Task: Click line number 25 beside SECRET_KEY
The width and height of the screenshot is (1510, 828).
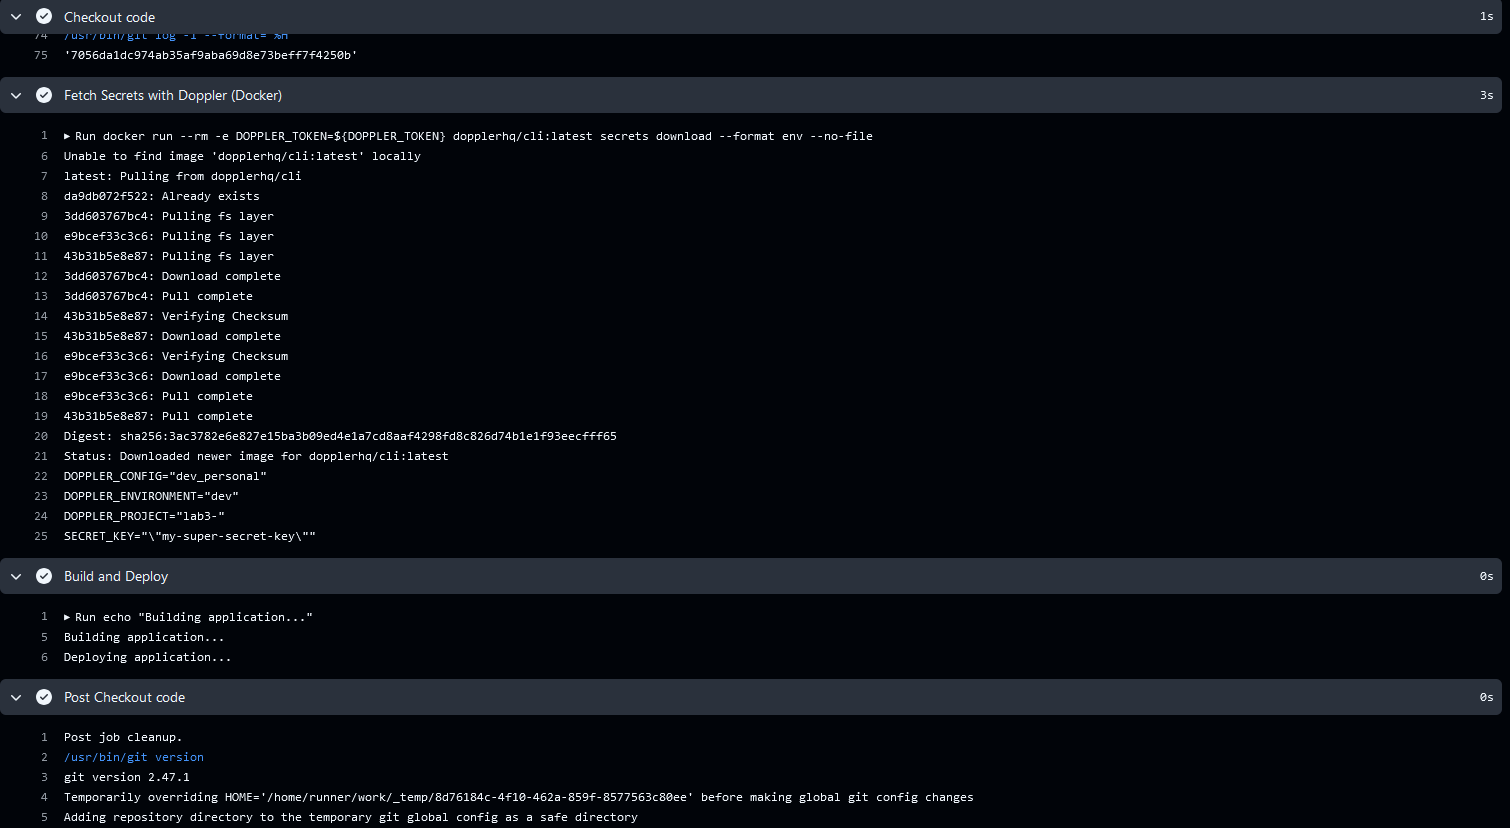Action: (41, 536)
